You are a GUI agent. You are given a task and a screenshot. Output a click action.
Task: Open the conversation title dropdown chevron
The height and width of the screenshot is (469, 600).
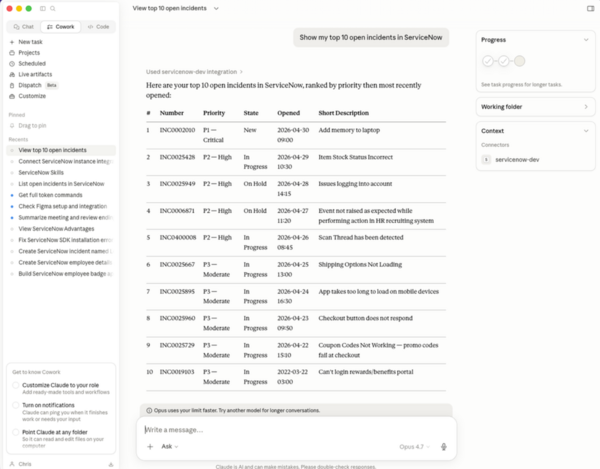coord(216,8)
